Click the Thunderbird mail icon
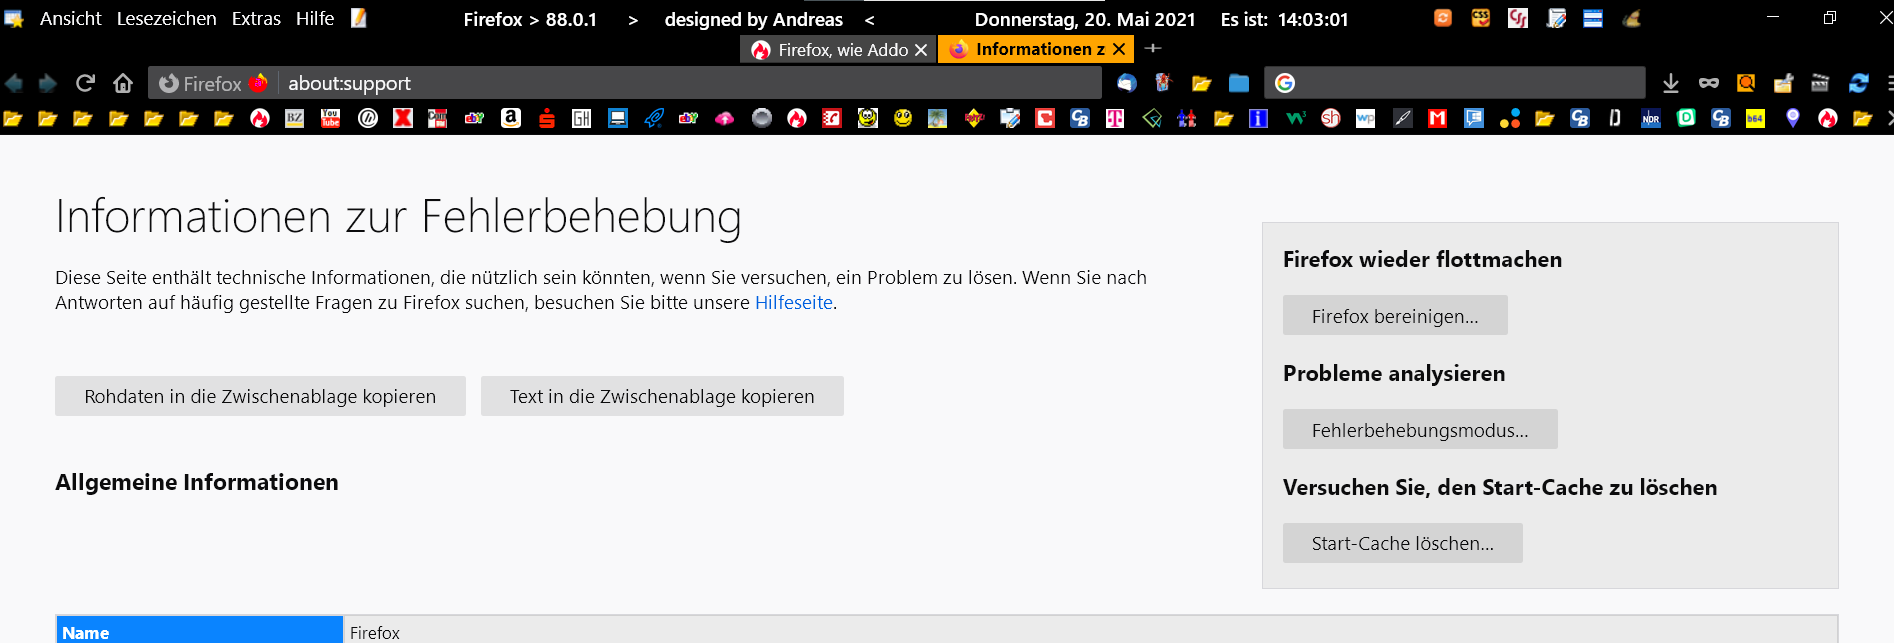This screenshot has height=643, width=1894. pos(1127,83)
